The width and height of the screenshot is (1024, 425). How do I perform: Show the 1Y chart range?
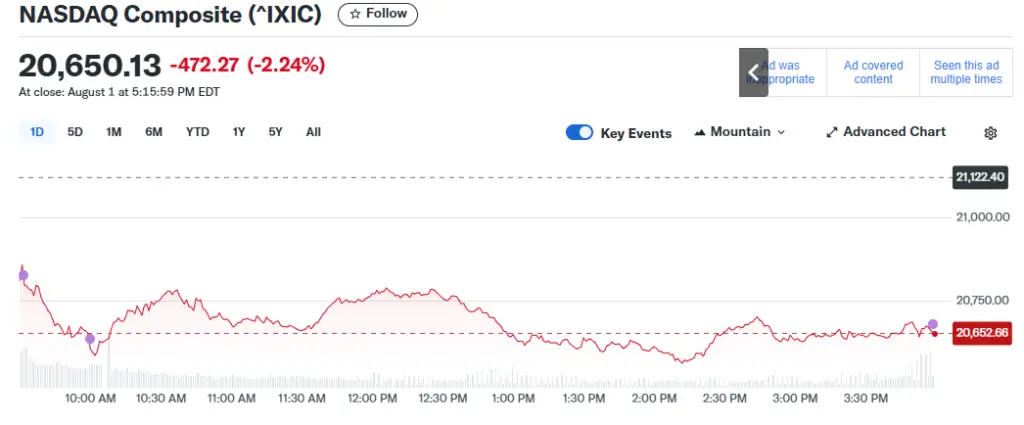tap(239, 131)
